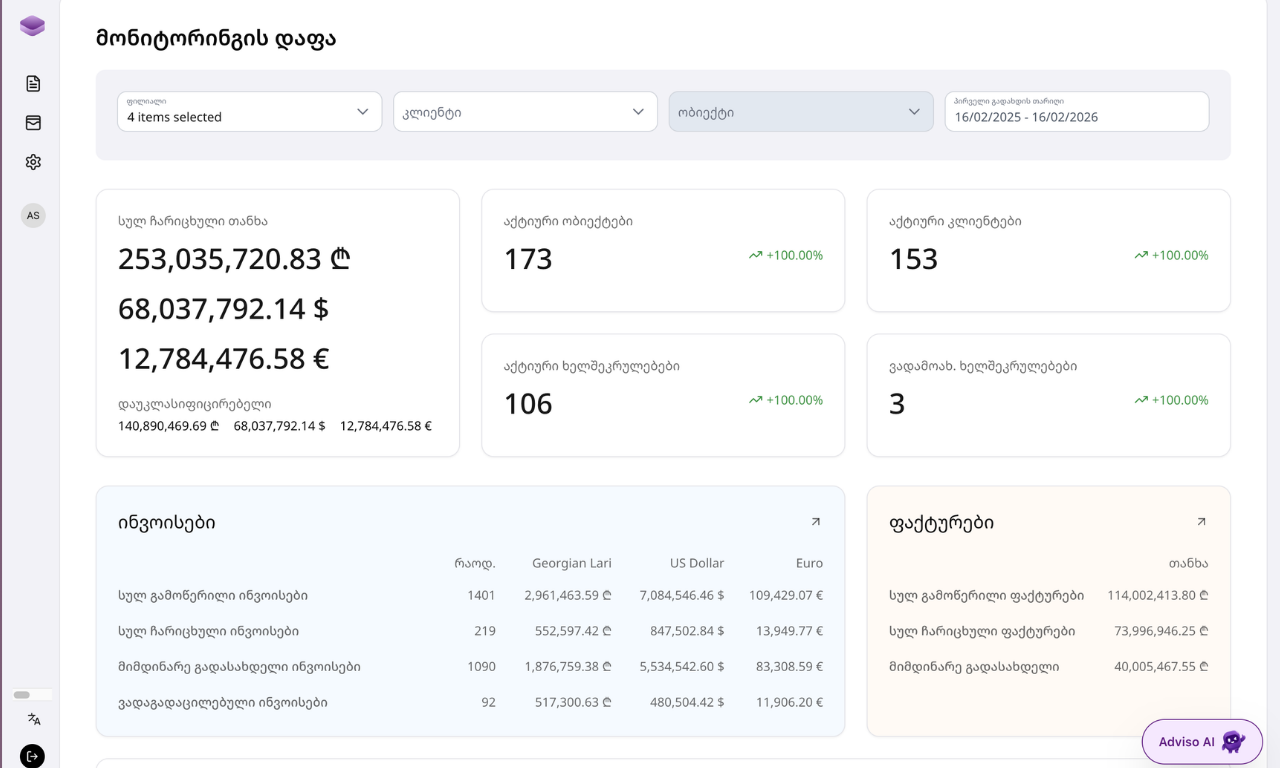Open the archive box icon in sidebar
The height and width of the screenshot is (768, 1280).
(x=33, y=123)
